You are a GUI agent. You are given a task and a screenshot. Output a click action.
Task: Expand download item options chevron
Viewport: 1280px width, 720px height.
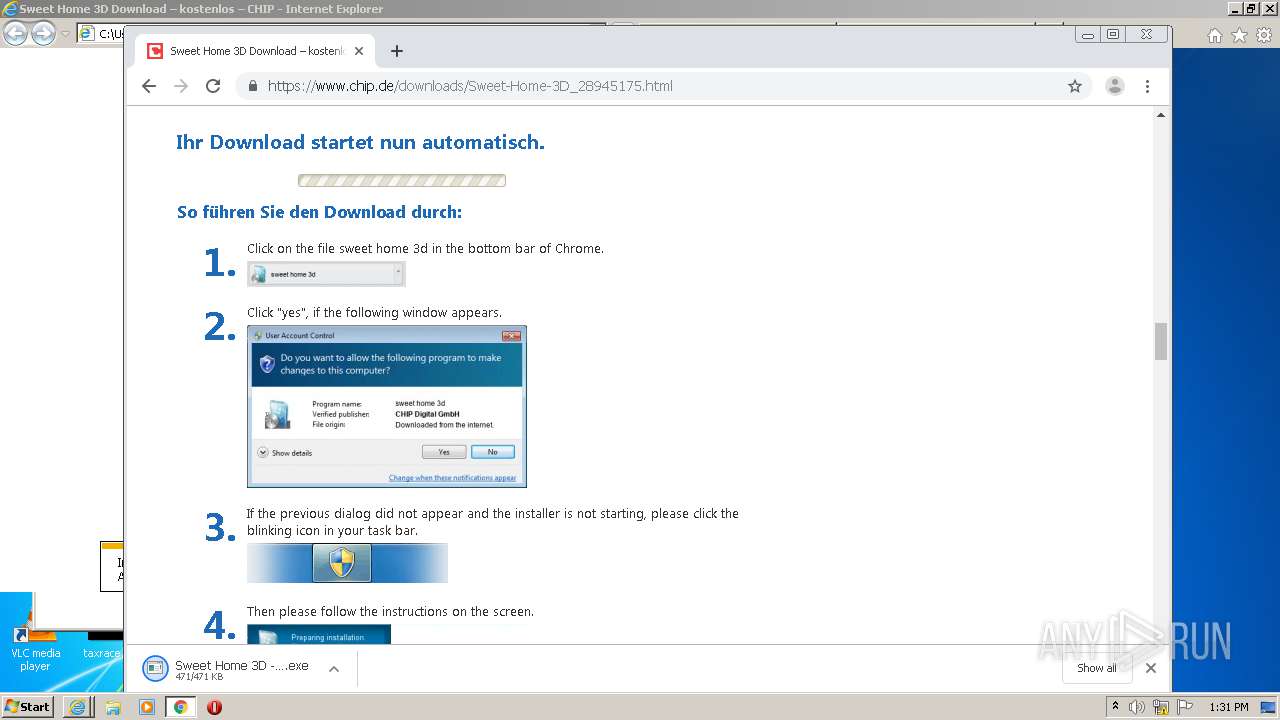coord(334,669)
